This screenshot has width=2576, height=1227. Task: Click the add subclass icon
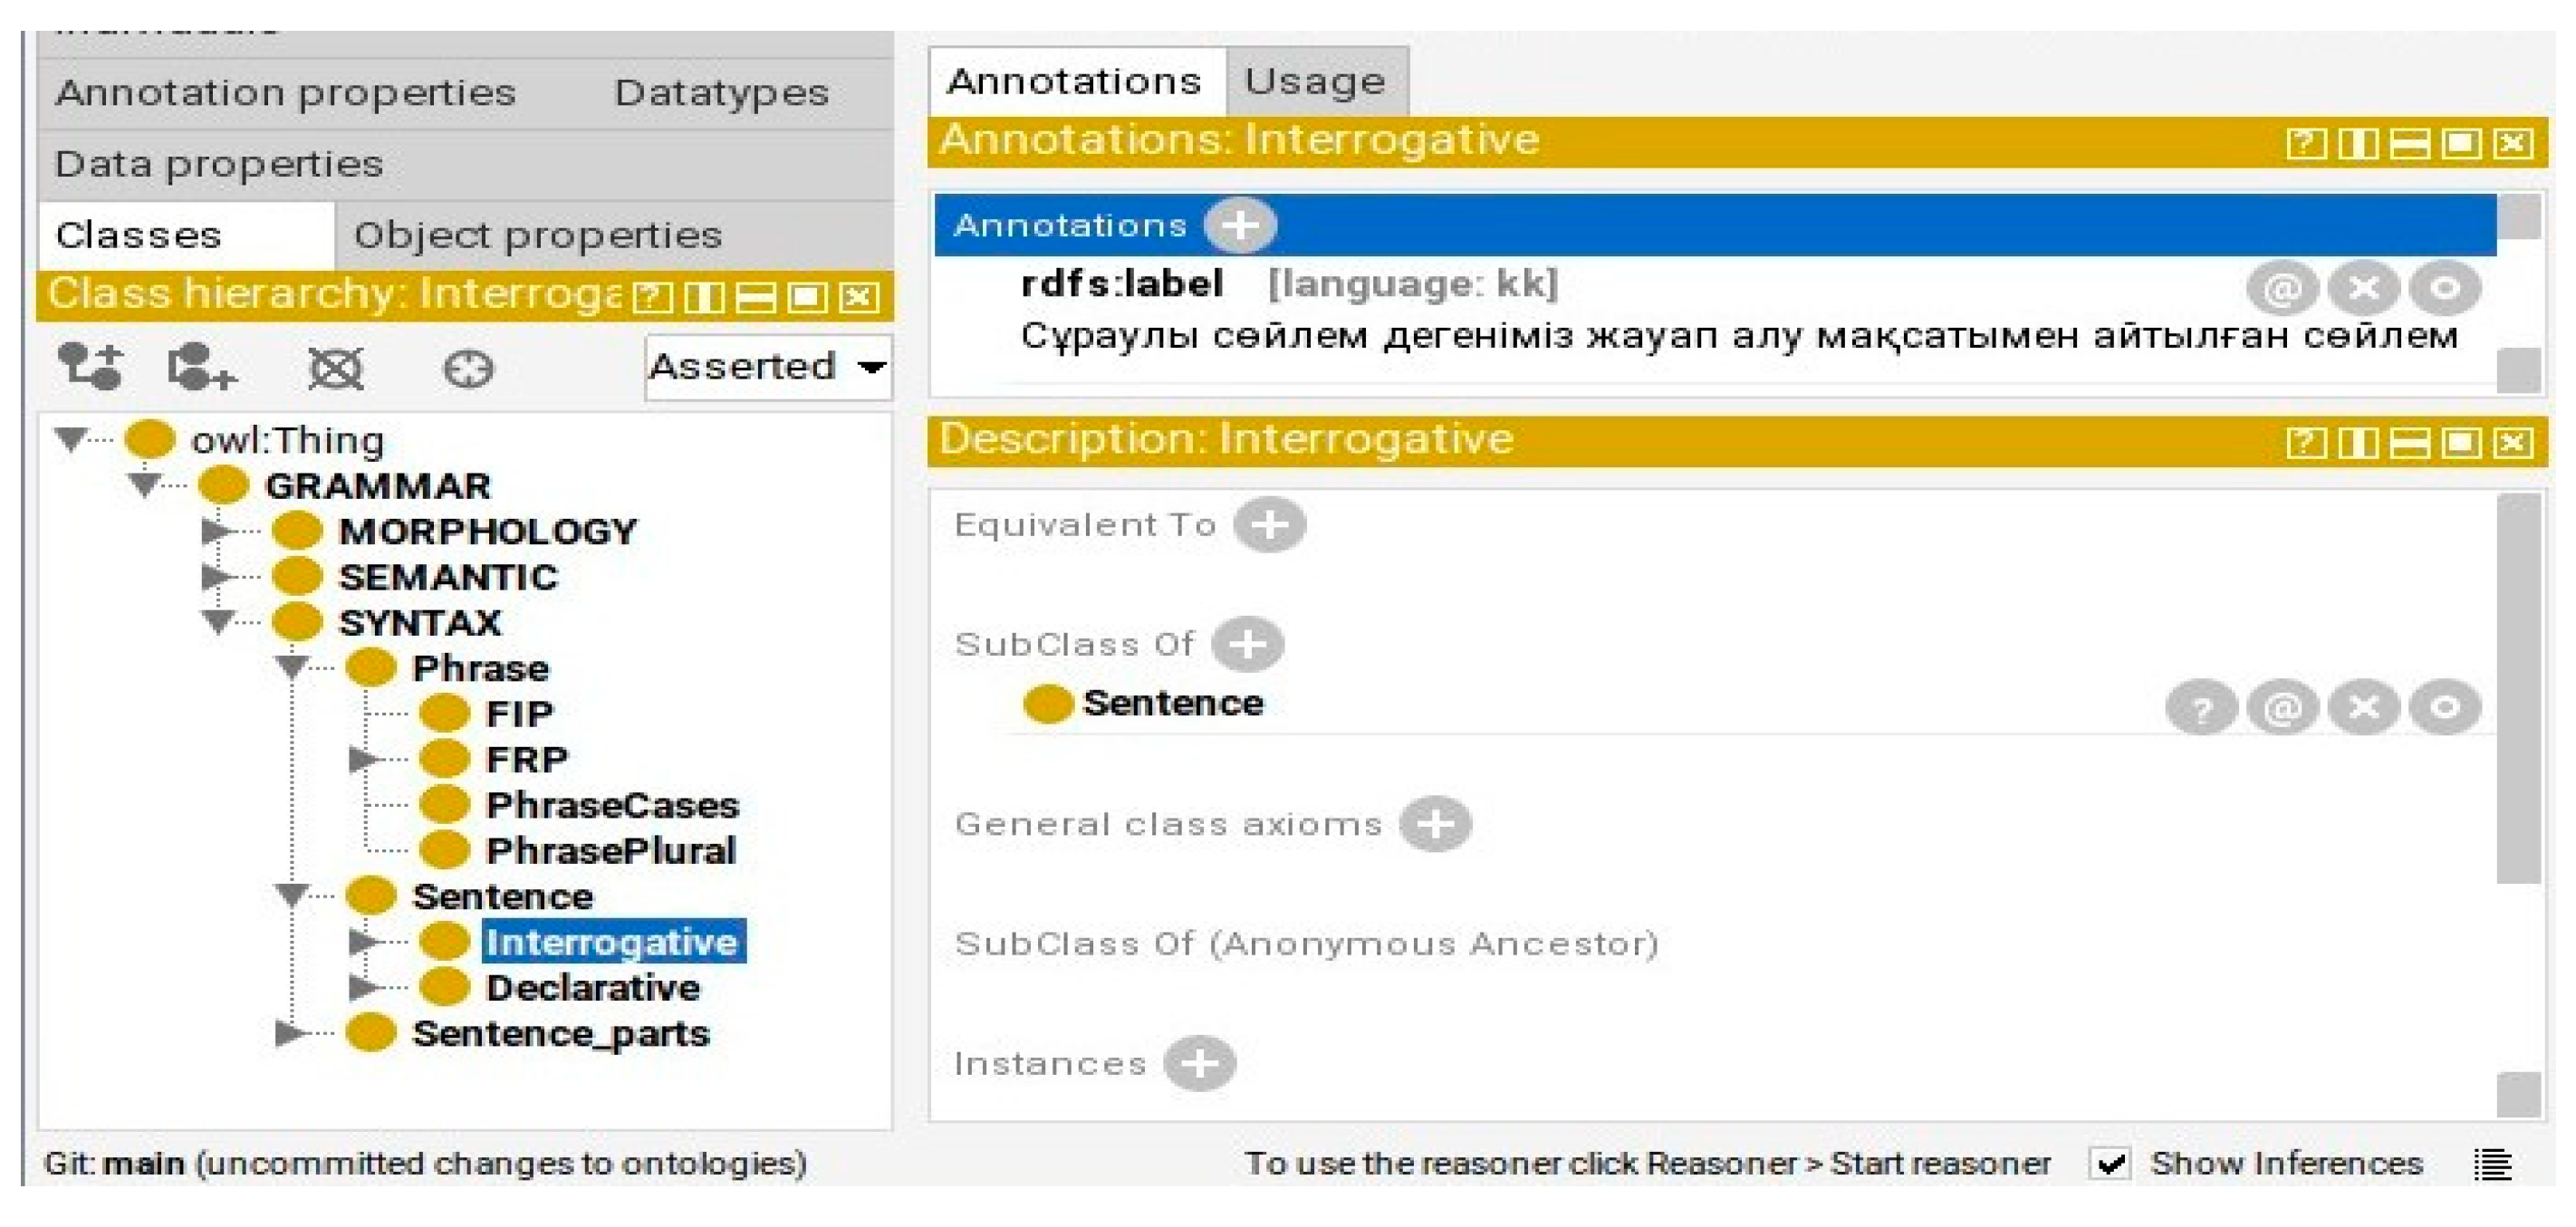[90, 367]
